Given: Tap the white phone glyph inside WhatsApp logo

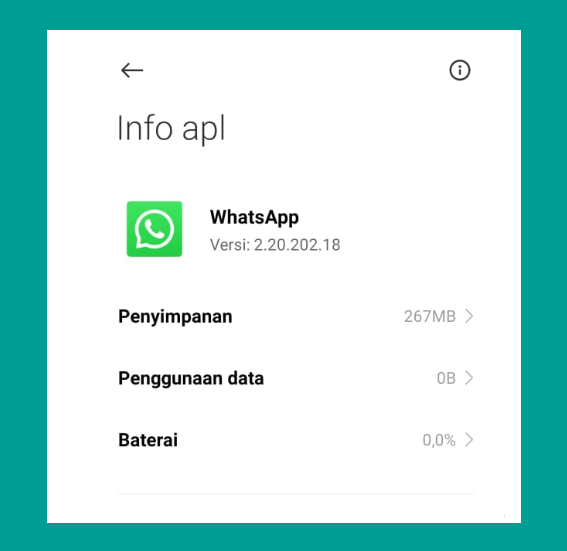Looking at the screenshot, I should pyautogui.click(x=154, y=229).
